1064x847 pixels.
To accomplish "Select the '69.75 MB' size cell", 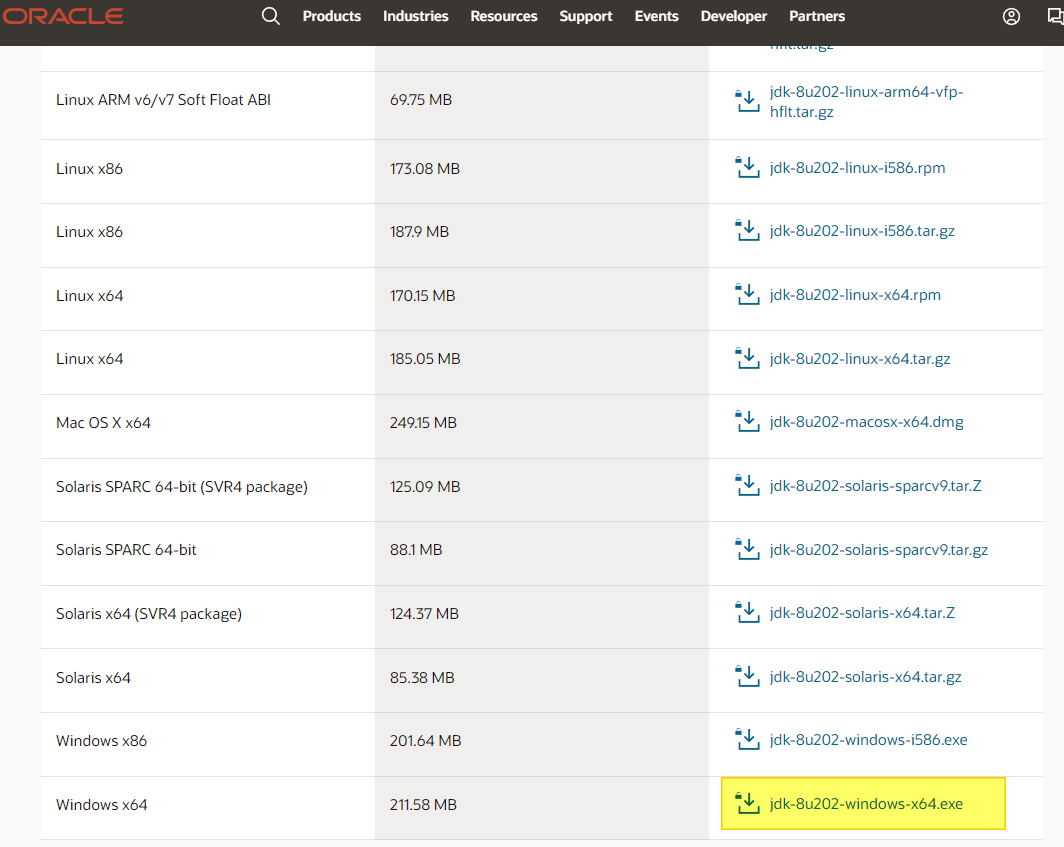I will pyautogui.click(x=542, y=105).
